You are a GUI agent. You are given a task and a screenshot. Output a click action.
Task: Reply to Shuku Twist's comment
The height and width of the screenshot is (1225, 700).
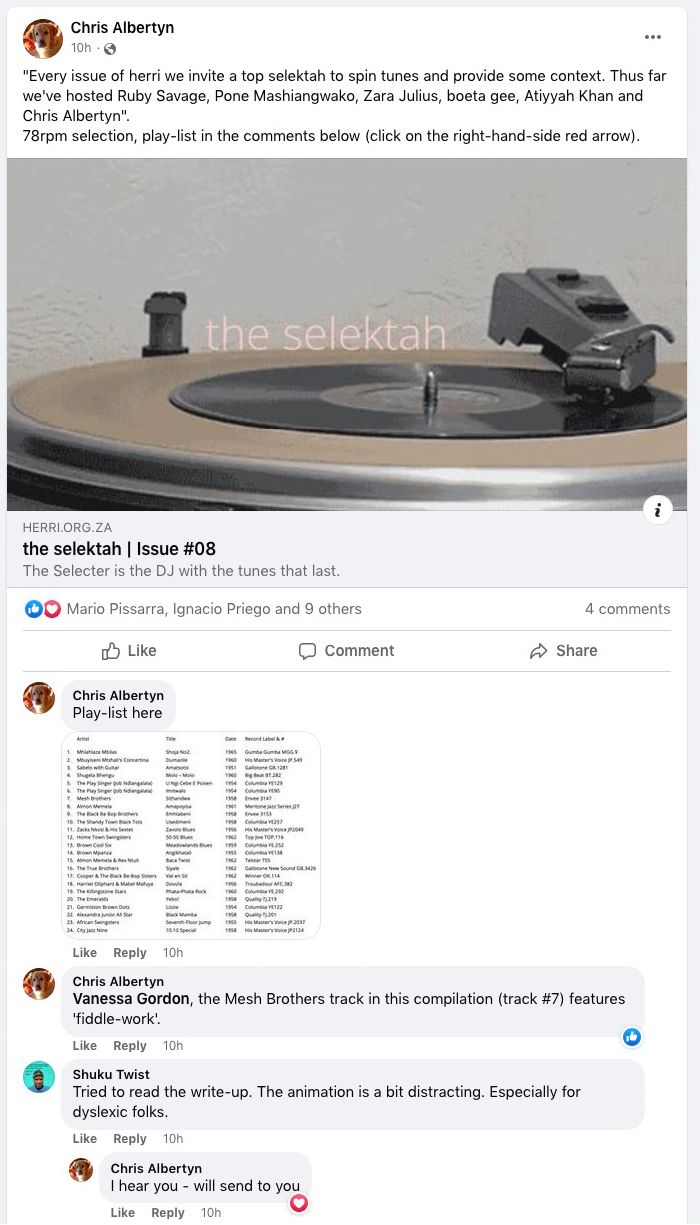[x=129, y=1139]
